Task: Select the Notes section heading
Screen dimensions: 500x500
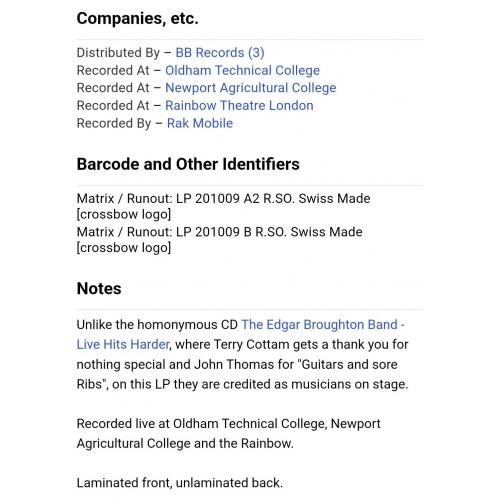Action: click(x=99, y=288)
